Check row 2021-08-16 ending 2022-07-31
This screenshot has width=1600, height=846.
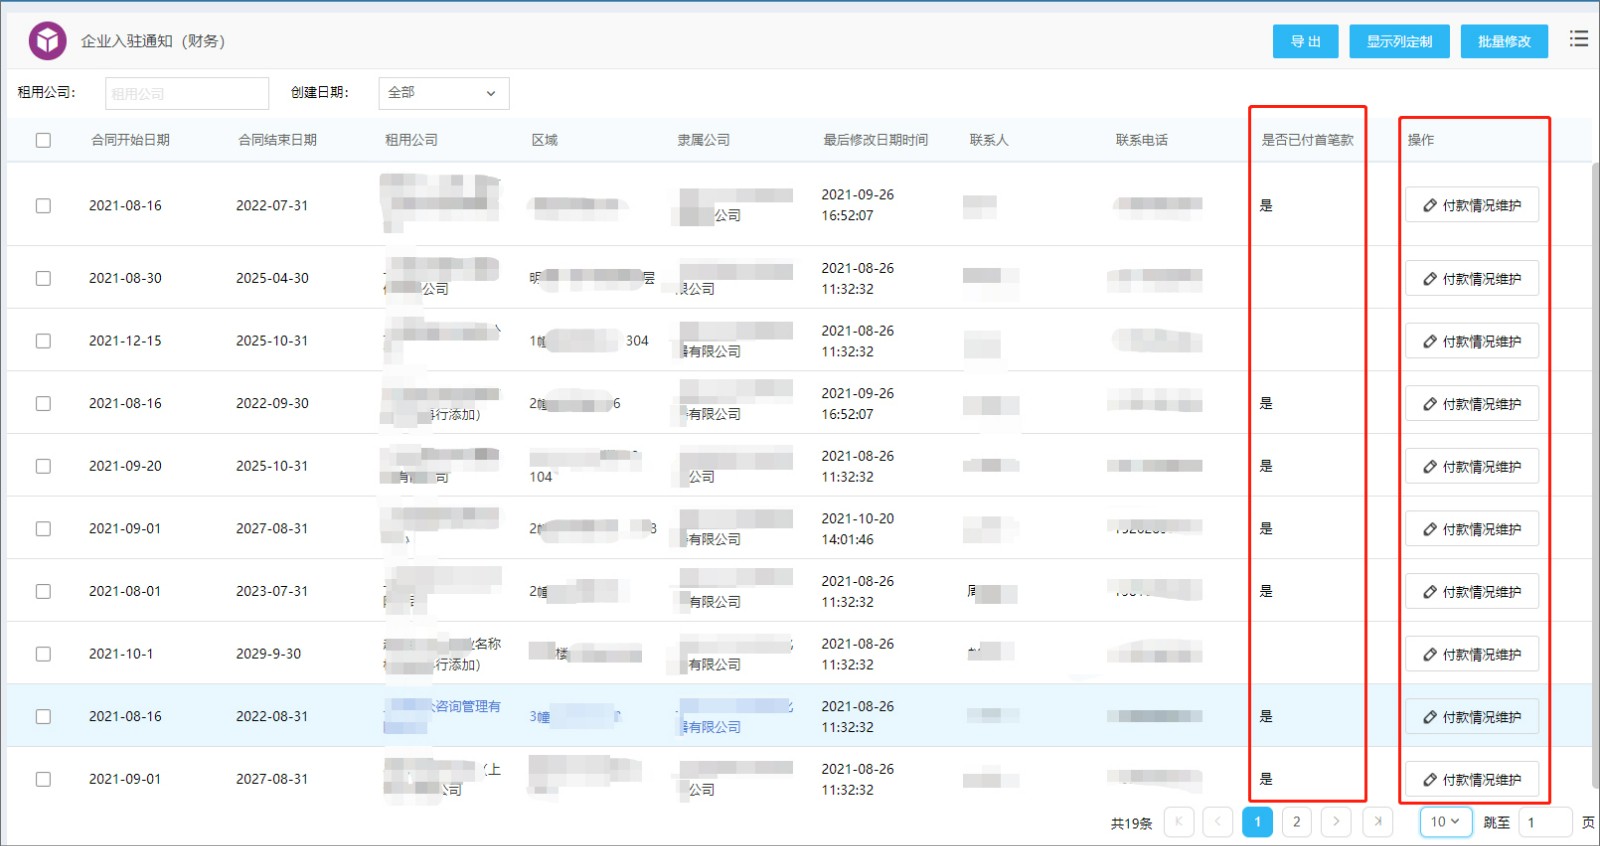pos(43,205)
